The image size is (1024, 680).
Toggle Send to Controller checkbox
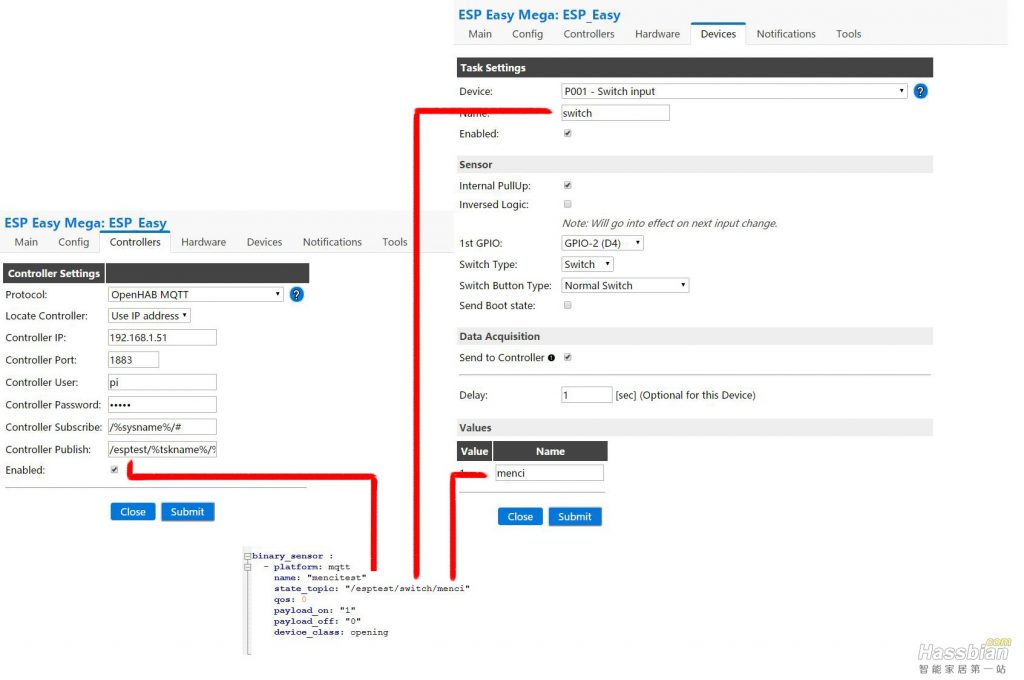(568, 357)
